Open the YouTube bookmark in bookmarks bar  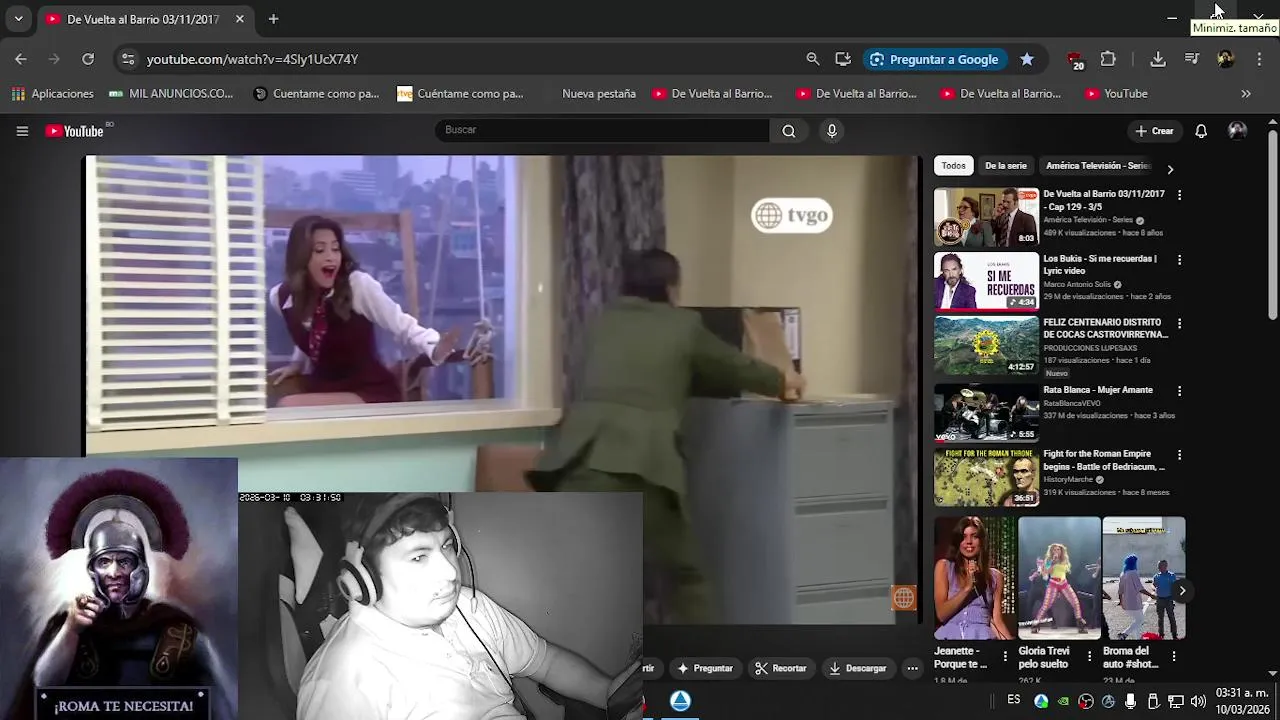[x=1116, y=94]
